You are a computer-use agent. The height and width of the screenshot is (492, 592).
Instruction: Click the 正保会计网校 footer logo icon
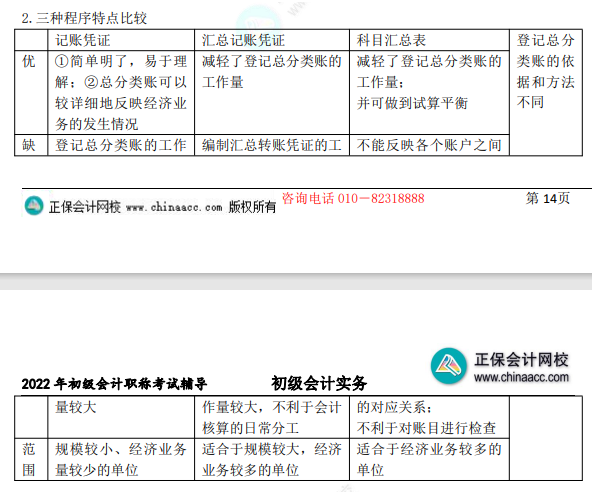[x=34, y=206]
